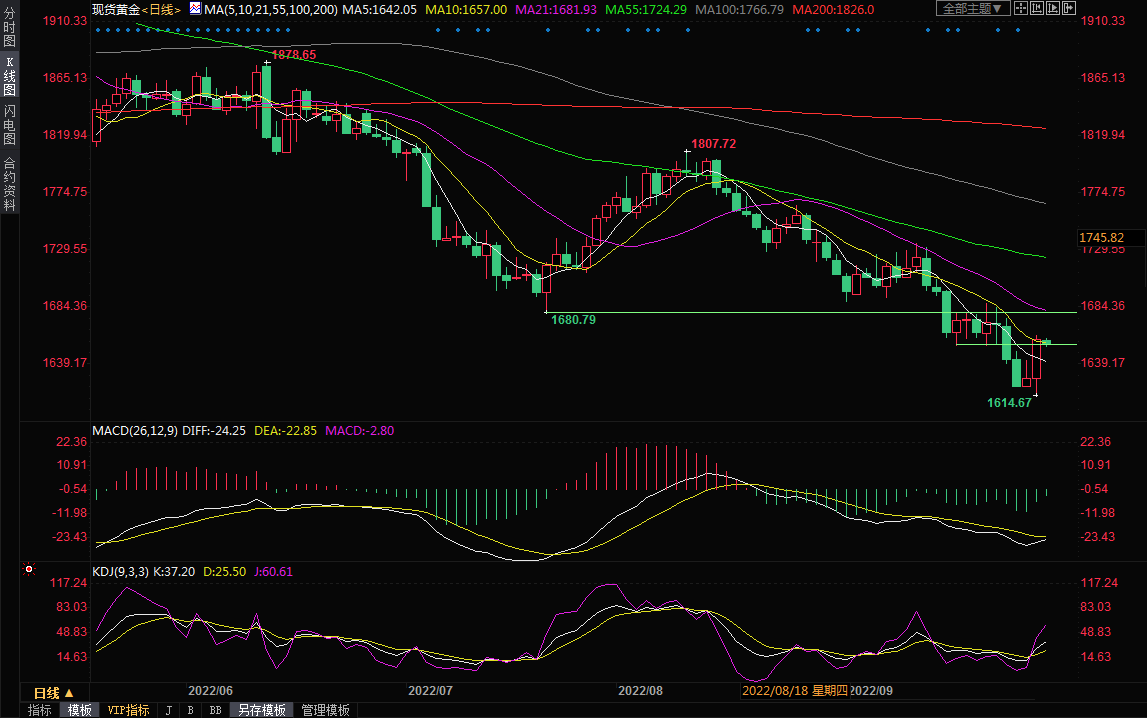The image size is (1147, 718).
Task: Open 合约资料 in the sidebar
Action: click(9, 184)
